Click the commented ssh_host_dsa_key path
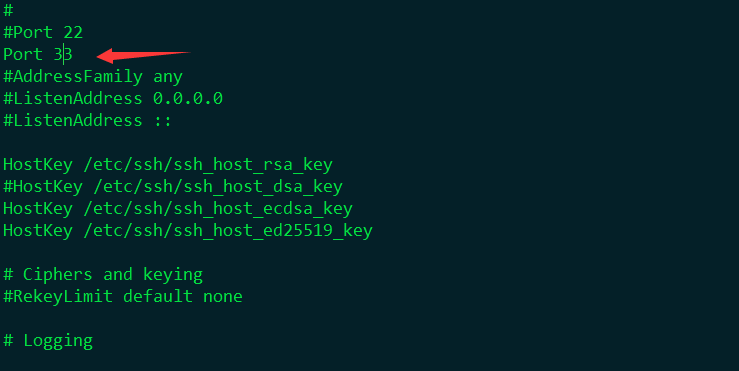 coord(218,187)
